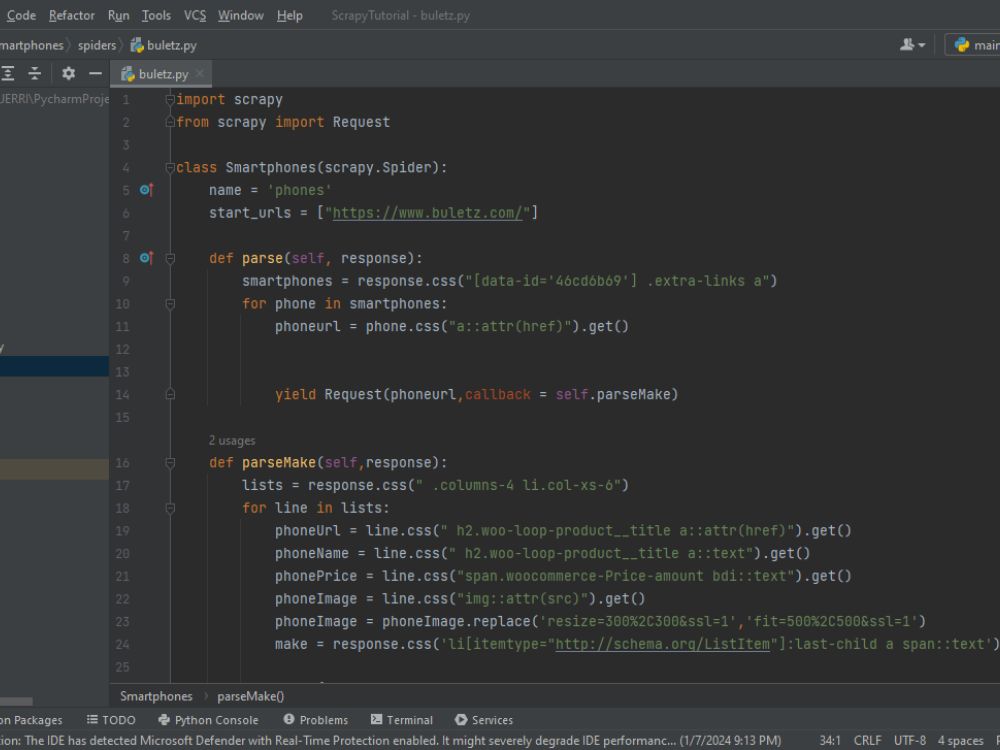This screenshot has height=750, width=1000.
Task: Place cursor on 'name = phones' line
Action: pos(270,190)
